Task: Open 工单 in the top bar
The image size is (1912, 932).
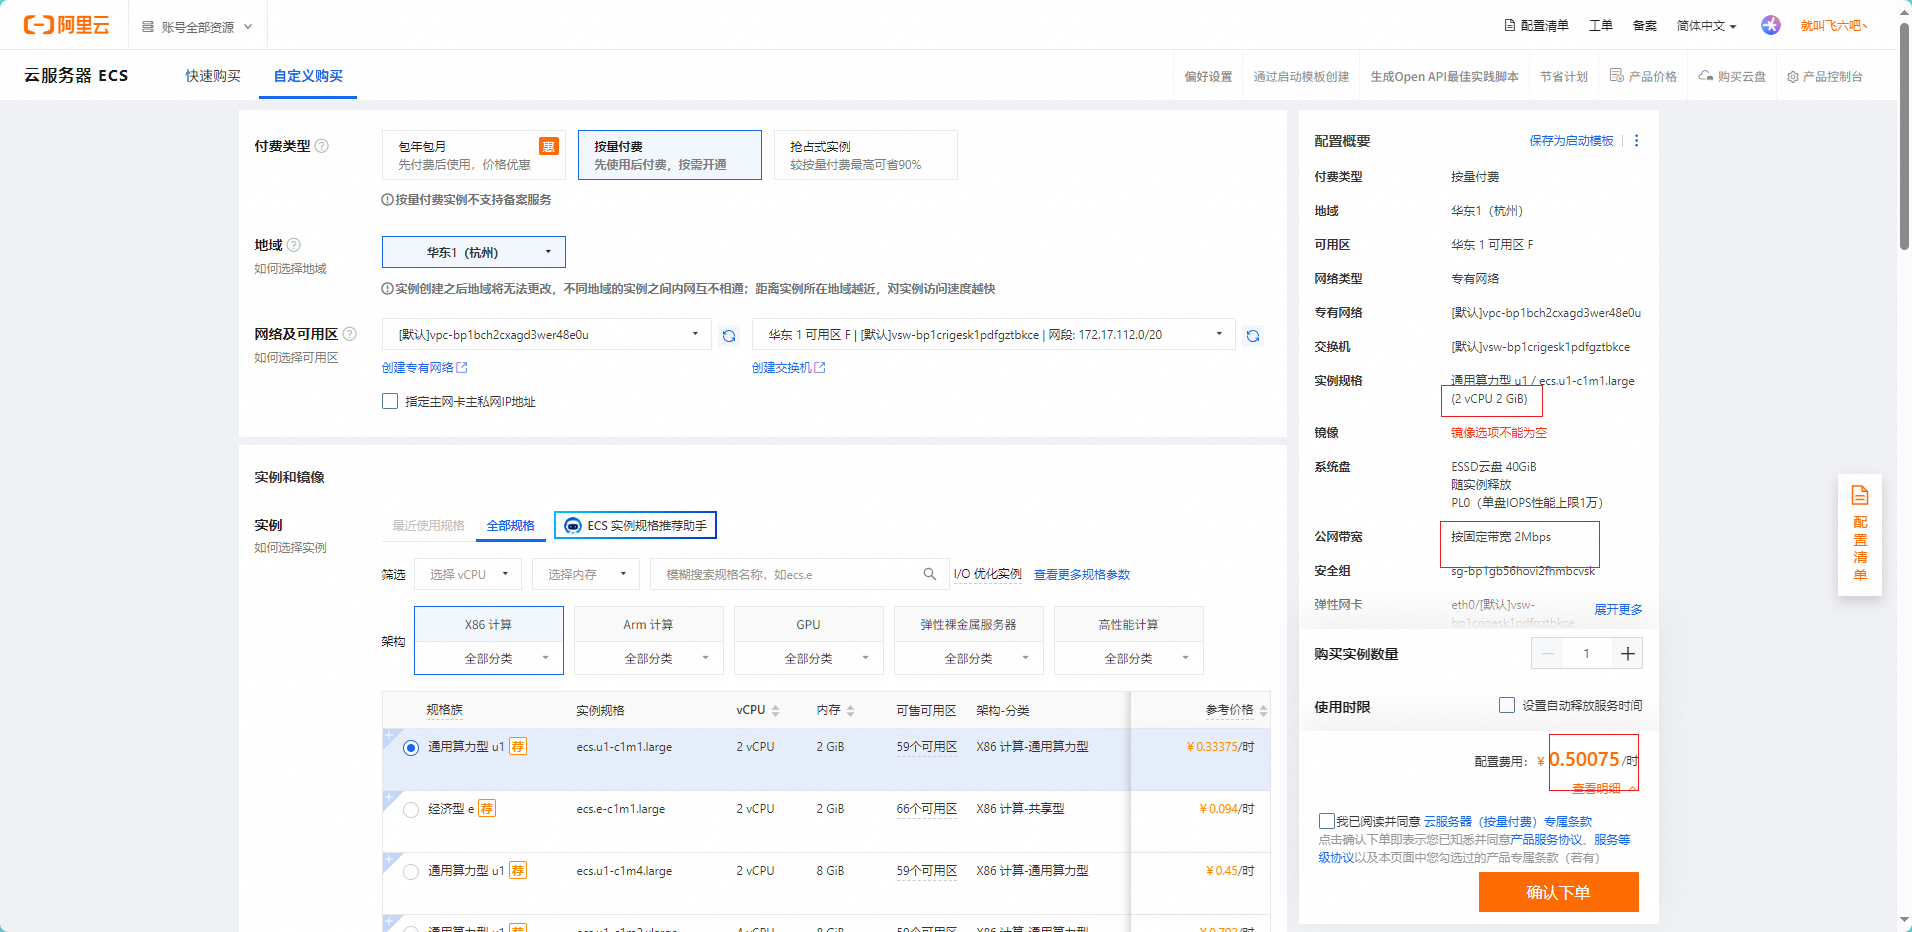Action: [1601, 26]
